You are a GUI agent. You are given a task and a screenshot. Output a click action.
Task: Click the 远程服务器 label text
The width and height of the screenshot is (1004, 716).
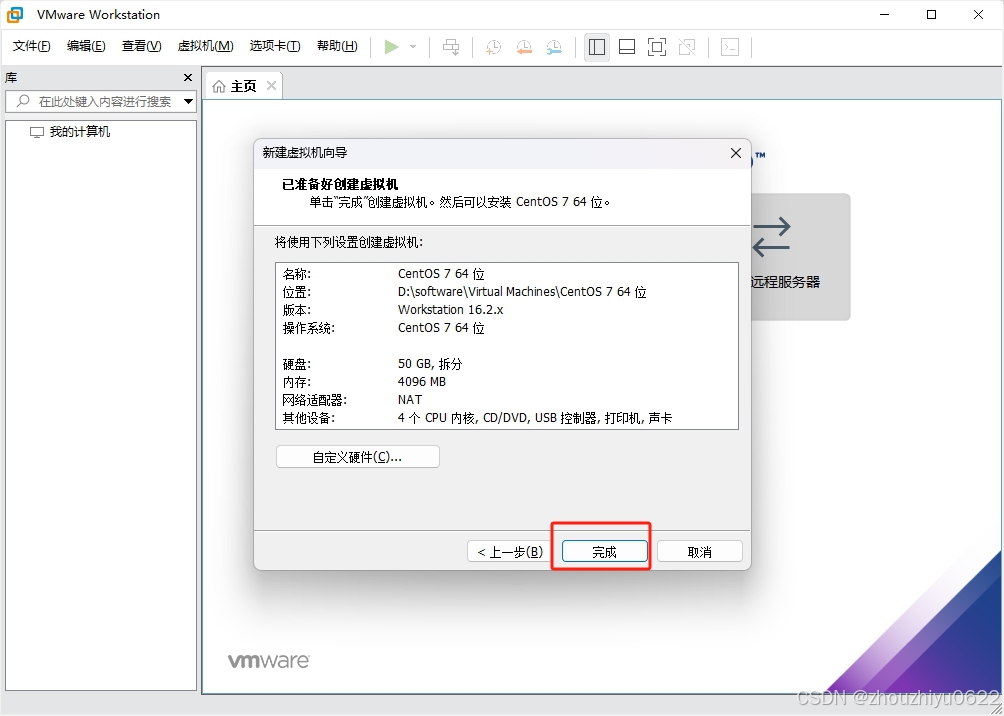point(786,282)
